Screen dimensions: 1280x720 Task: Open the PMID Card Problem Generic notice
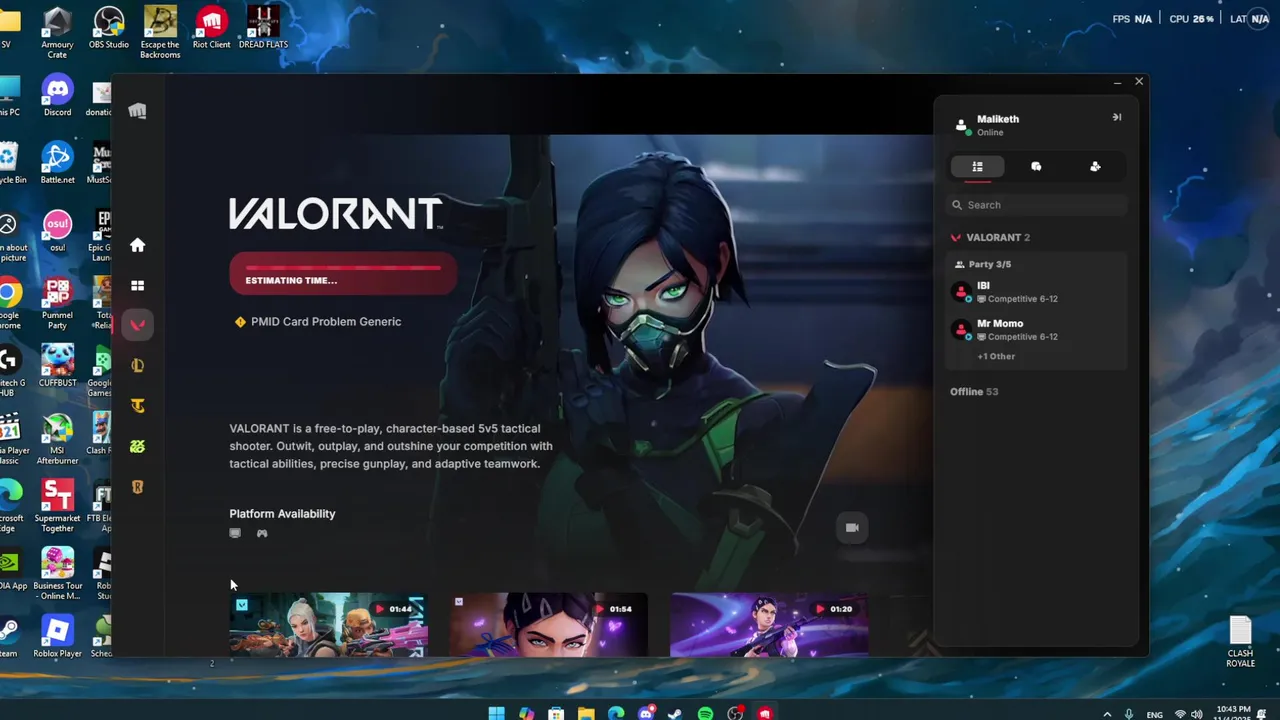tap(318, 322)
